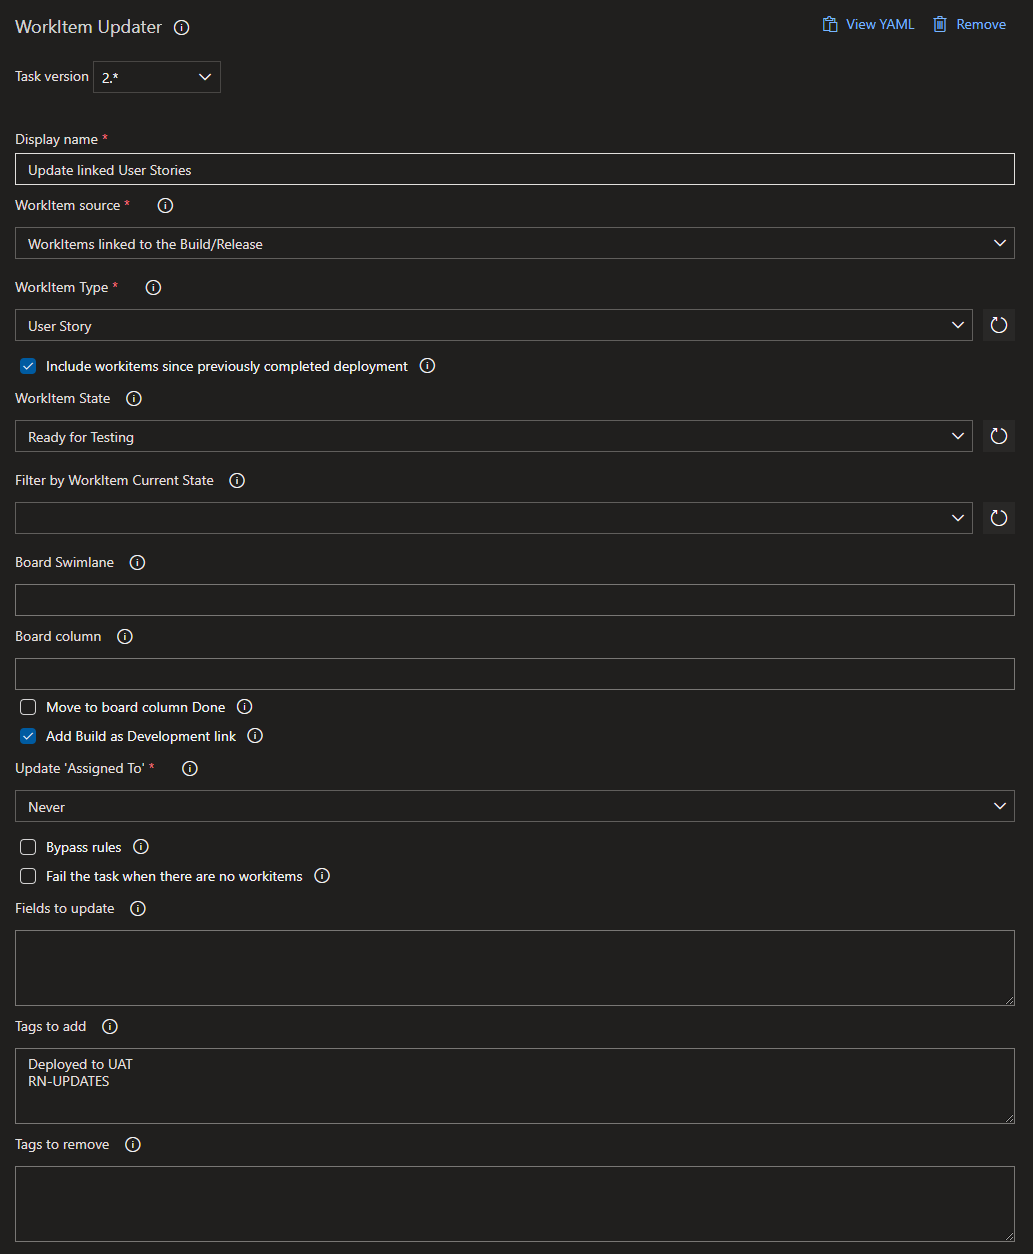Enable Move to board column Done
1033x1254 pixels.
tap(28, 707)
